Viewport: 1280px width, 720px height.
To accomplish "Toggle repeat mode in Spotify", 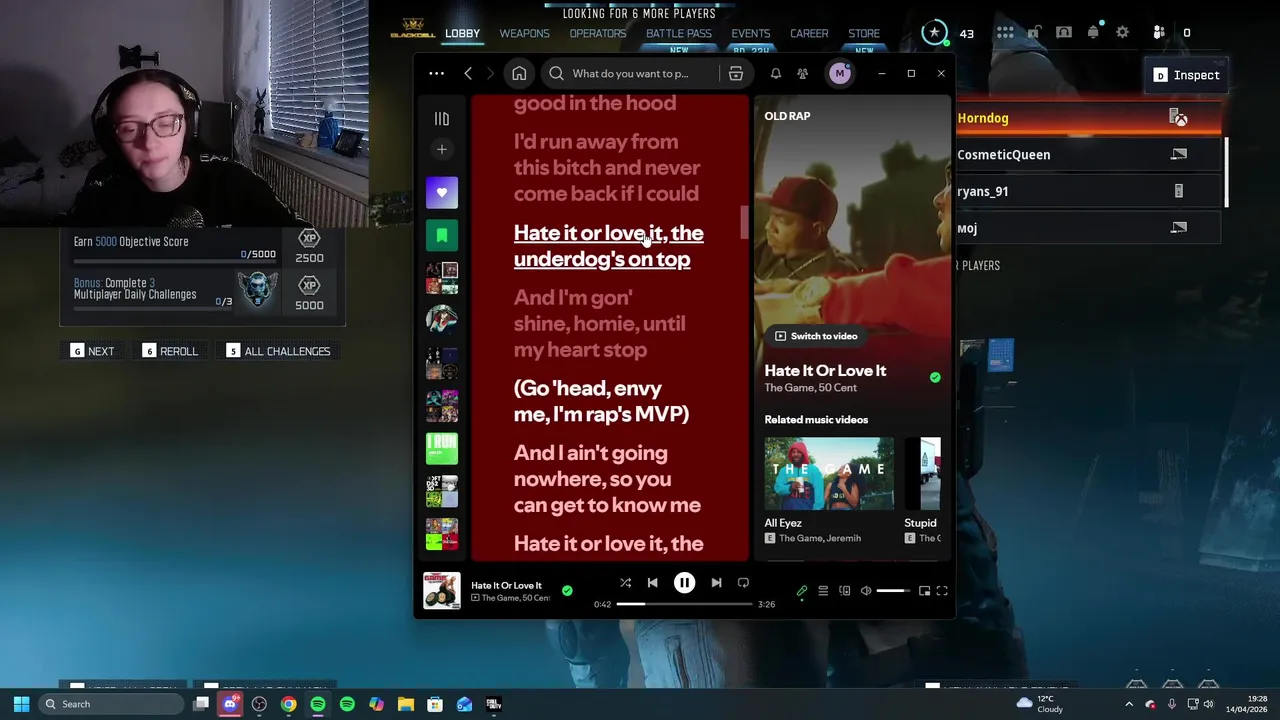I will (743, 583).
